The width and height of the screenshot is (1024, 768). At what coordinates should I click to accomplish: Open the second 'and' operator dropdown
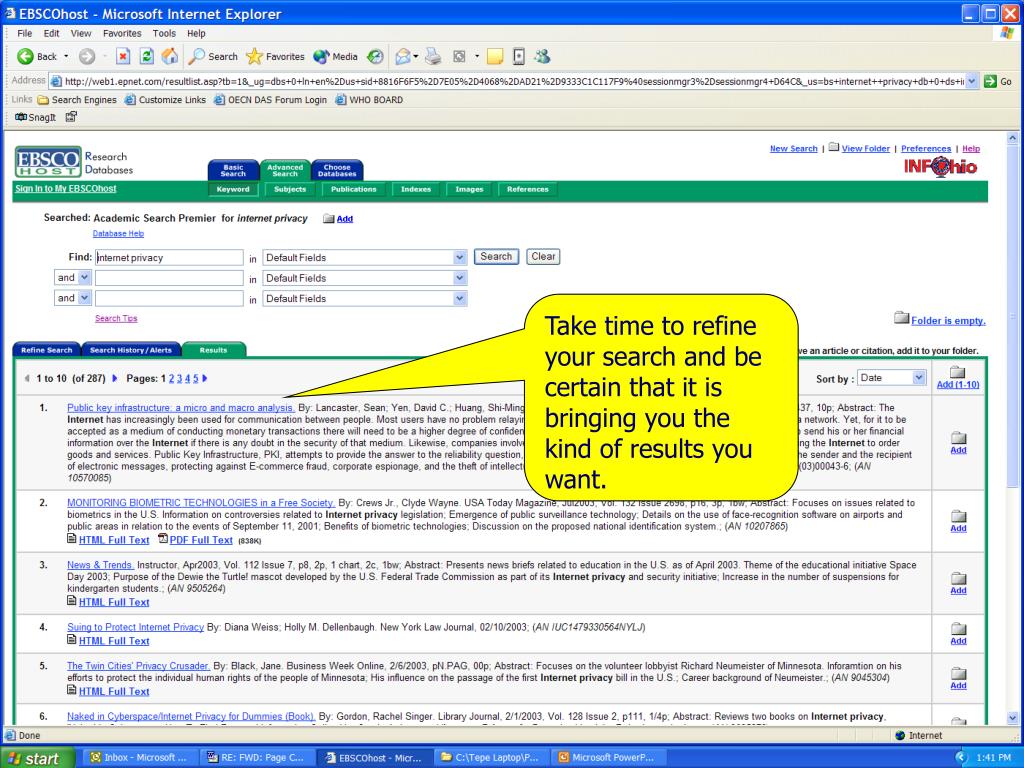tap(84, 298)
